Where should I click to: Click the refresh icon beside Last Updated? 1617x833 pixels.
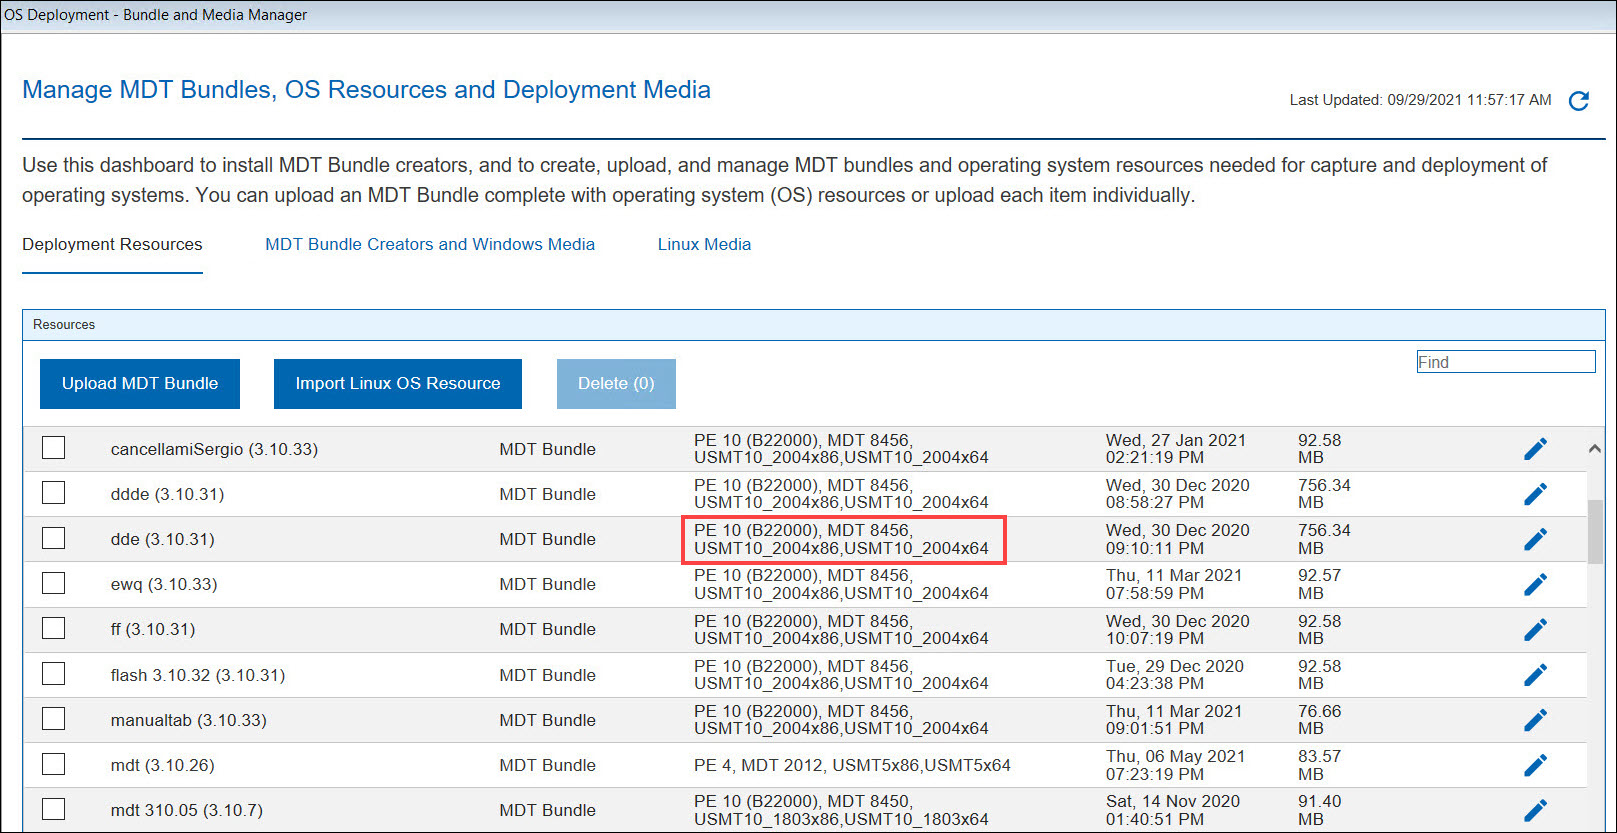pyautogui.click(x=1579, y=101)
